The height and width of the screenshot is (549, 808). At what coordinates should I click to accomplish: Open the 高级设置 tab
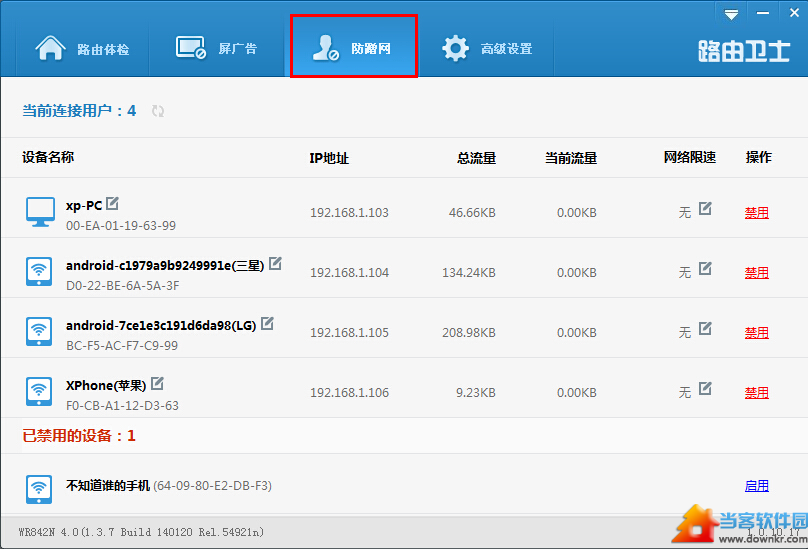487,48
